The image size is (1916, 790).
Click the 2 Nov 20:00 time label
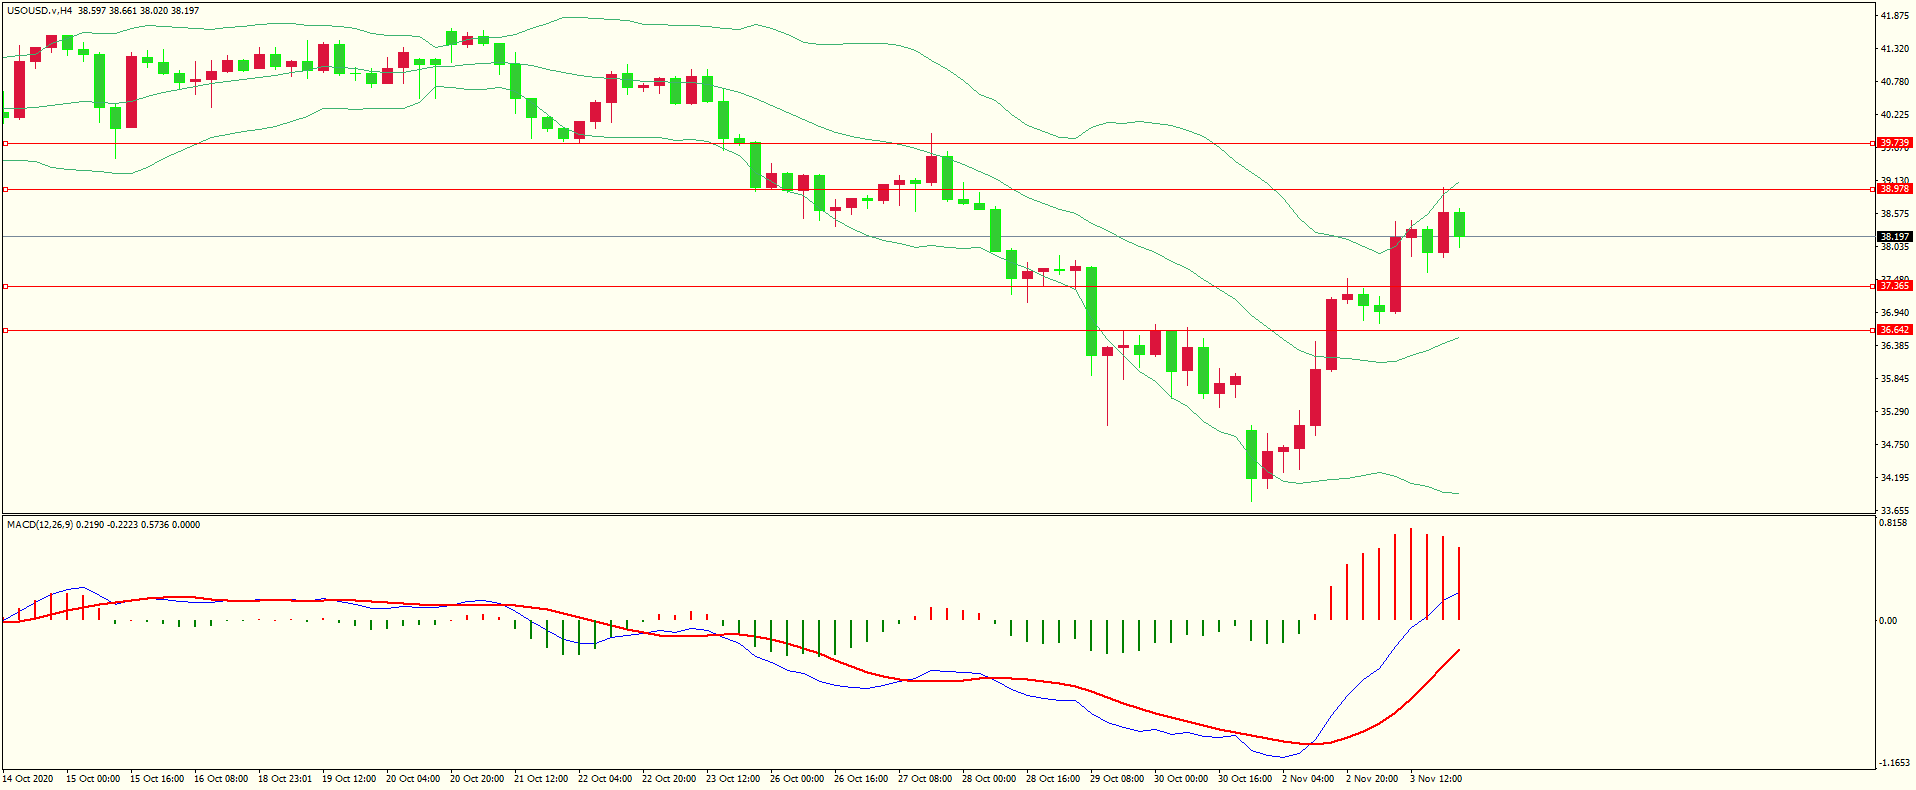coord(1372,779)
